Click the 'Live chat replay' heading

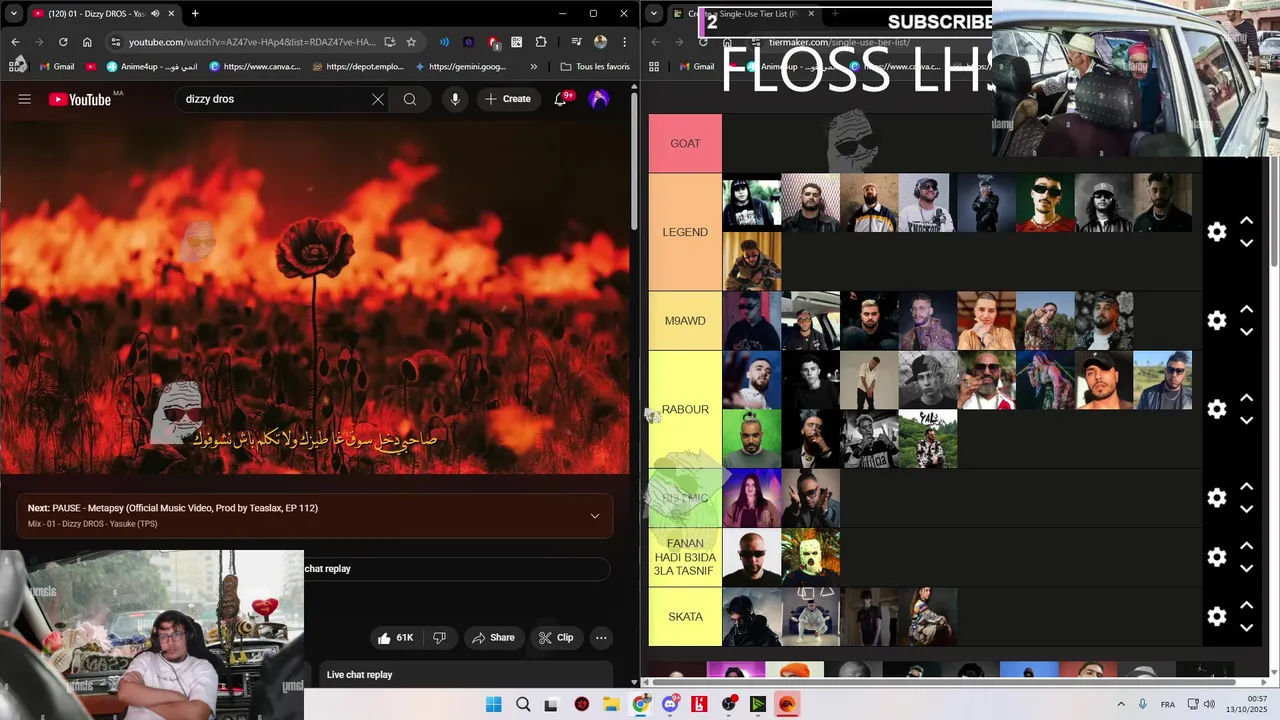[x=360, y=675]
